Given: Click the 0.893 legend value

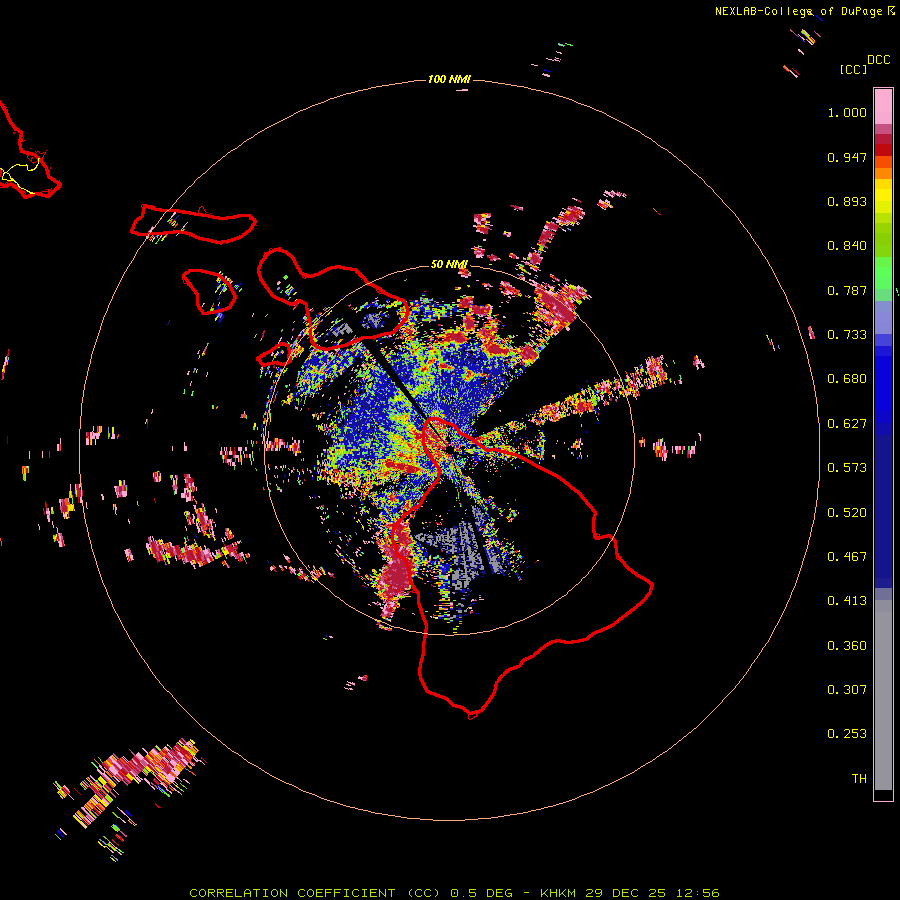Looking at the screenshot, I should click(847, 201).
